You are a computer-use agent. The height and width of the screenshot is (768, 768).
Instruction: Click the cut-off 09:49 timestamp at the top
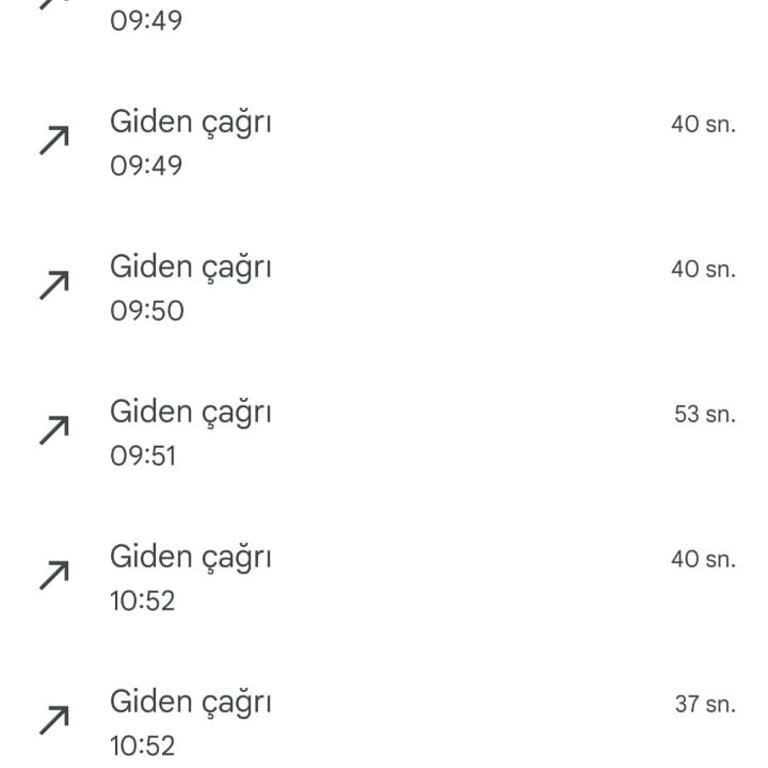pyautogui.click(x=146, y=21)
